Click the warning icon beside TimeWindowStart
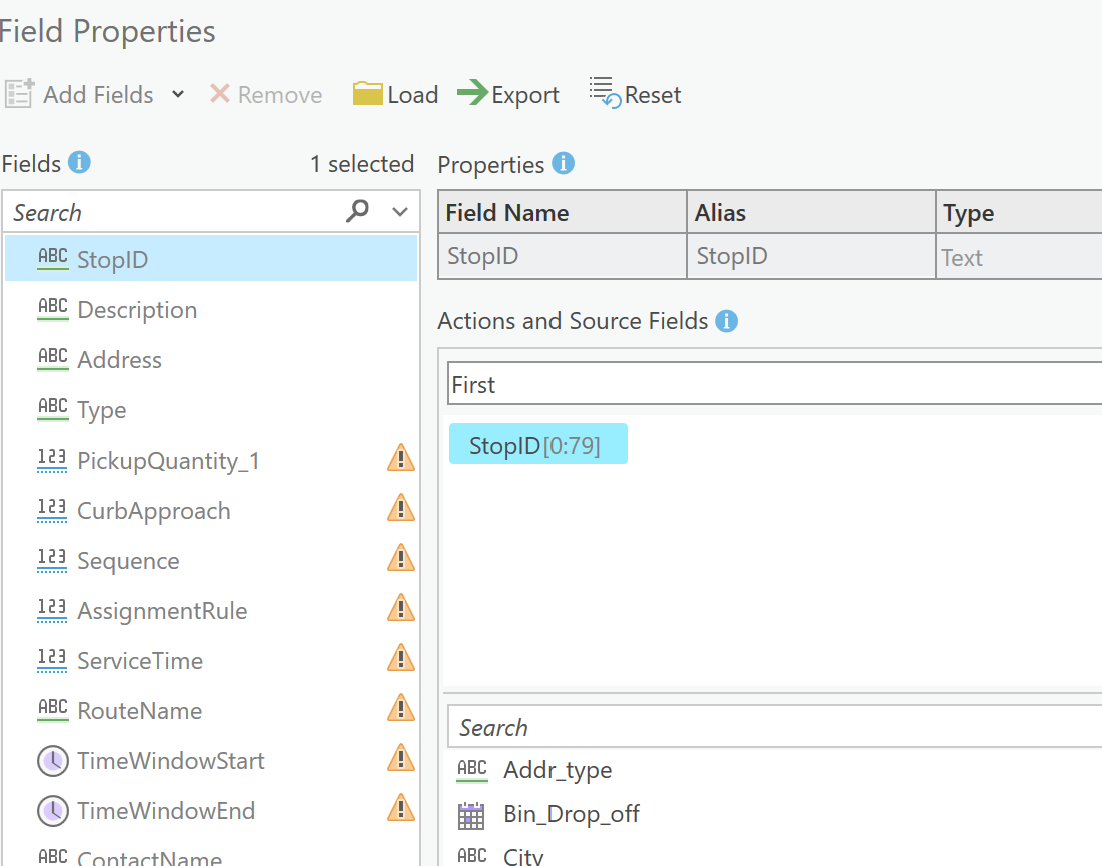 click(x=400, y=759)
